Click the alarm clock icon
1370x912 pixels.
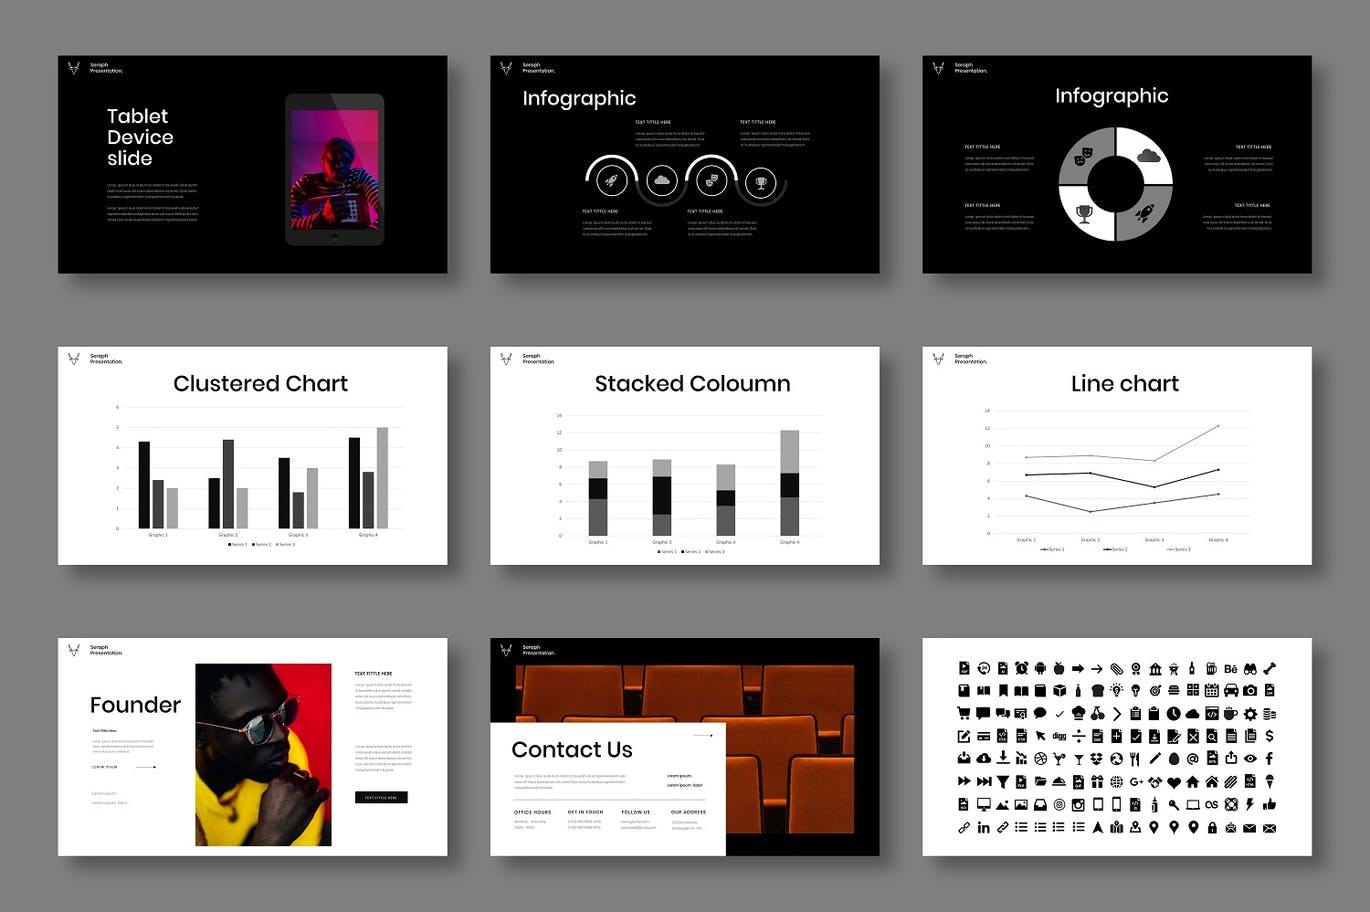point(1021,668)
